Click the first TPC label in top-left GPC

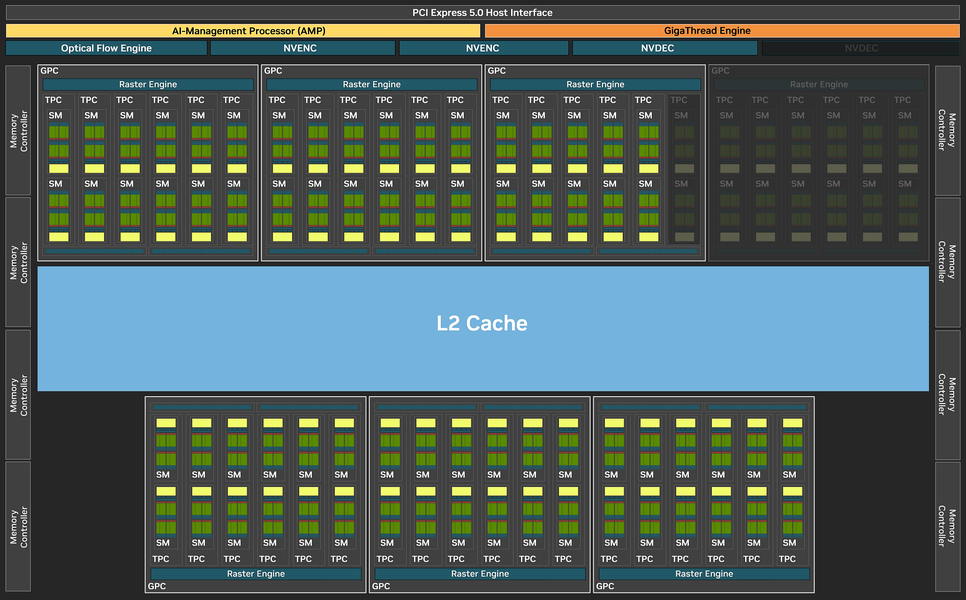coord(53,100)
